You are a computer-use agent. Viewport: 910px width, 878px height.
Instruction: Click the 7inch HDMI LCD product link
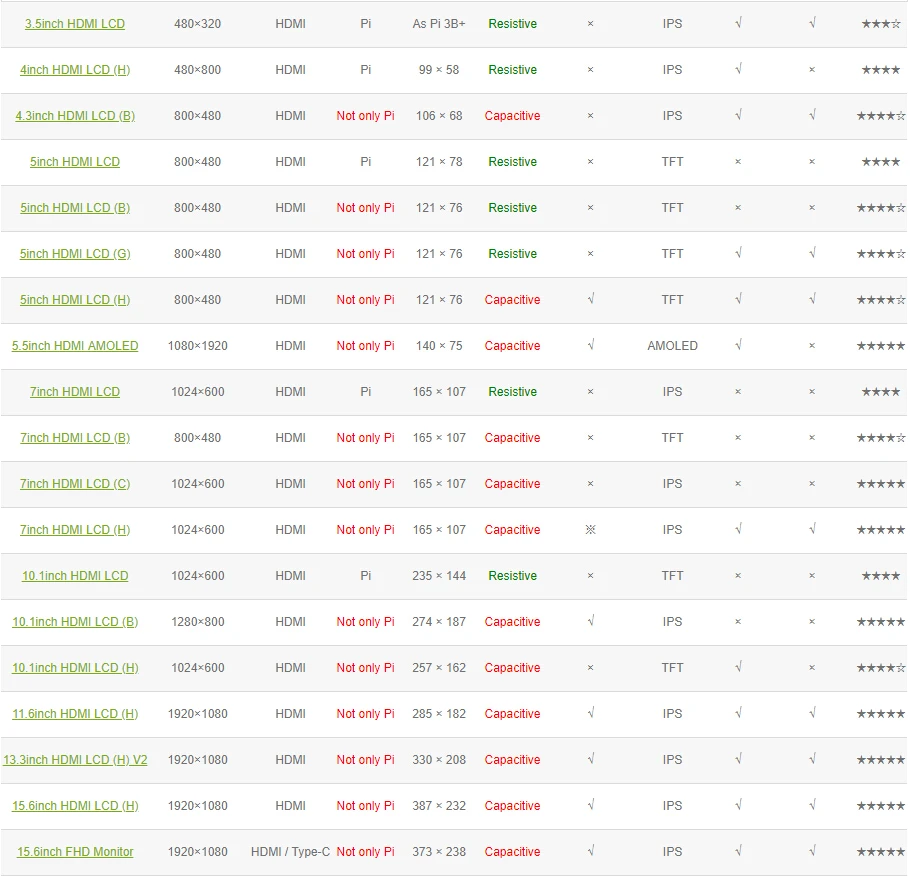pyautogui.click(x=75, y=392)
